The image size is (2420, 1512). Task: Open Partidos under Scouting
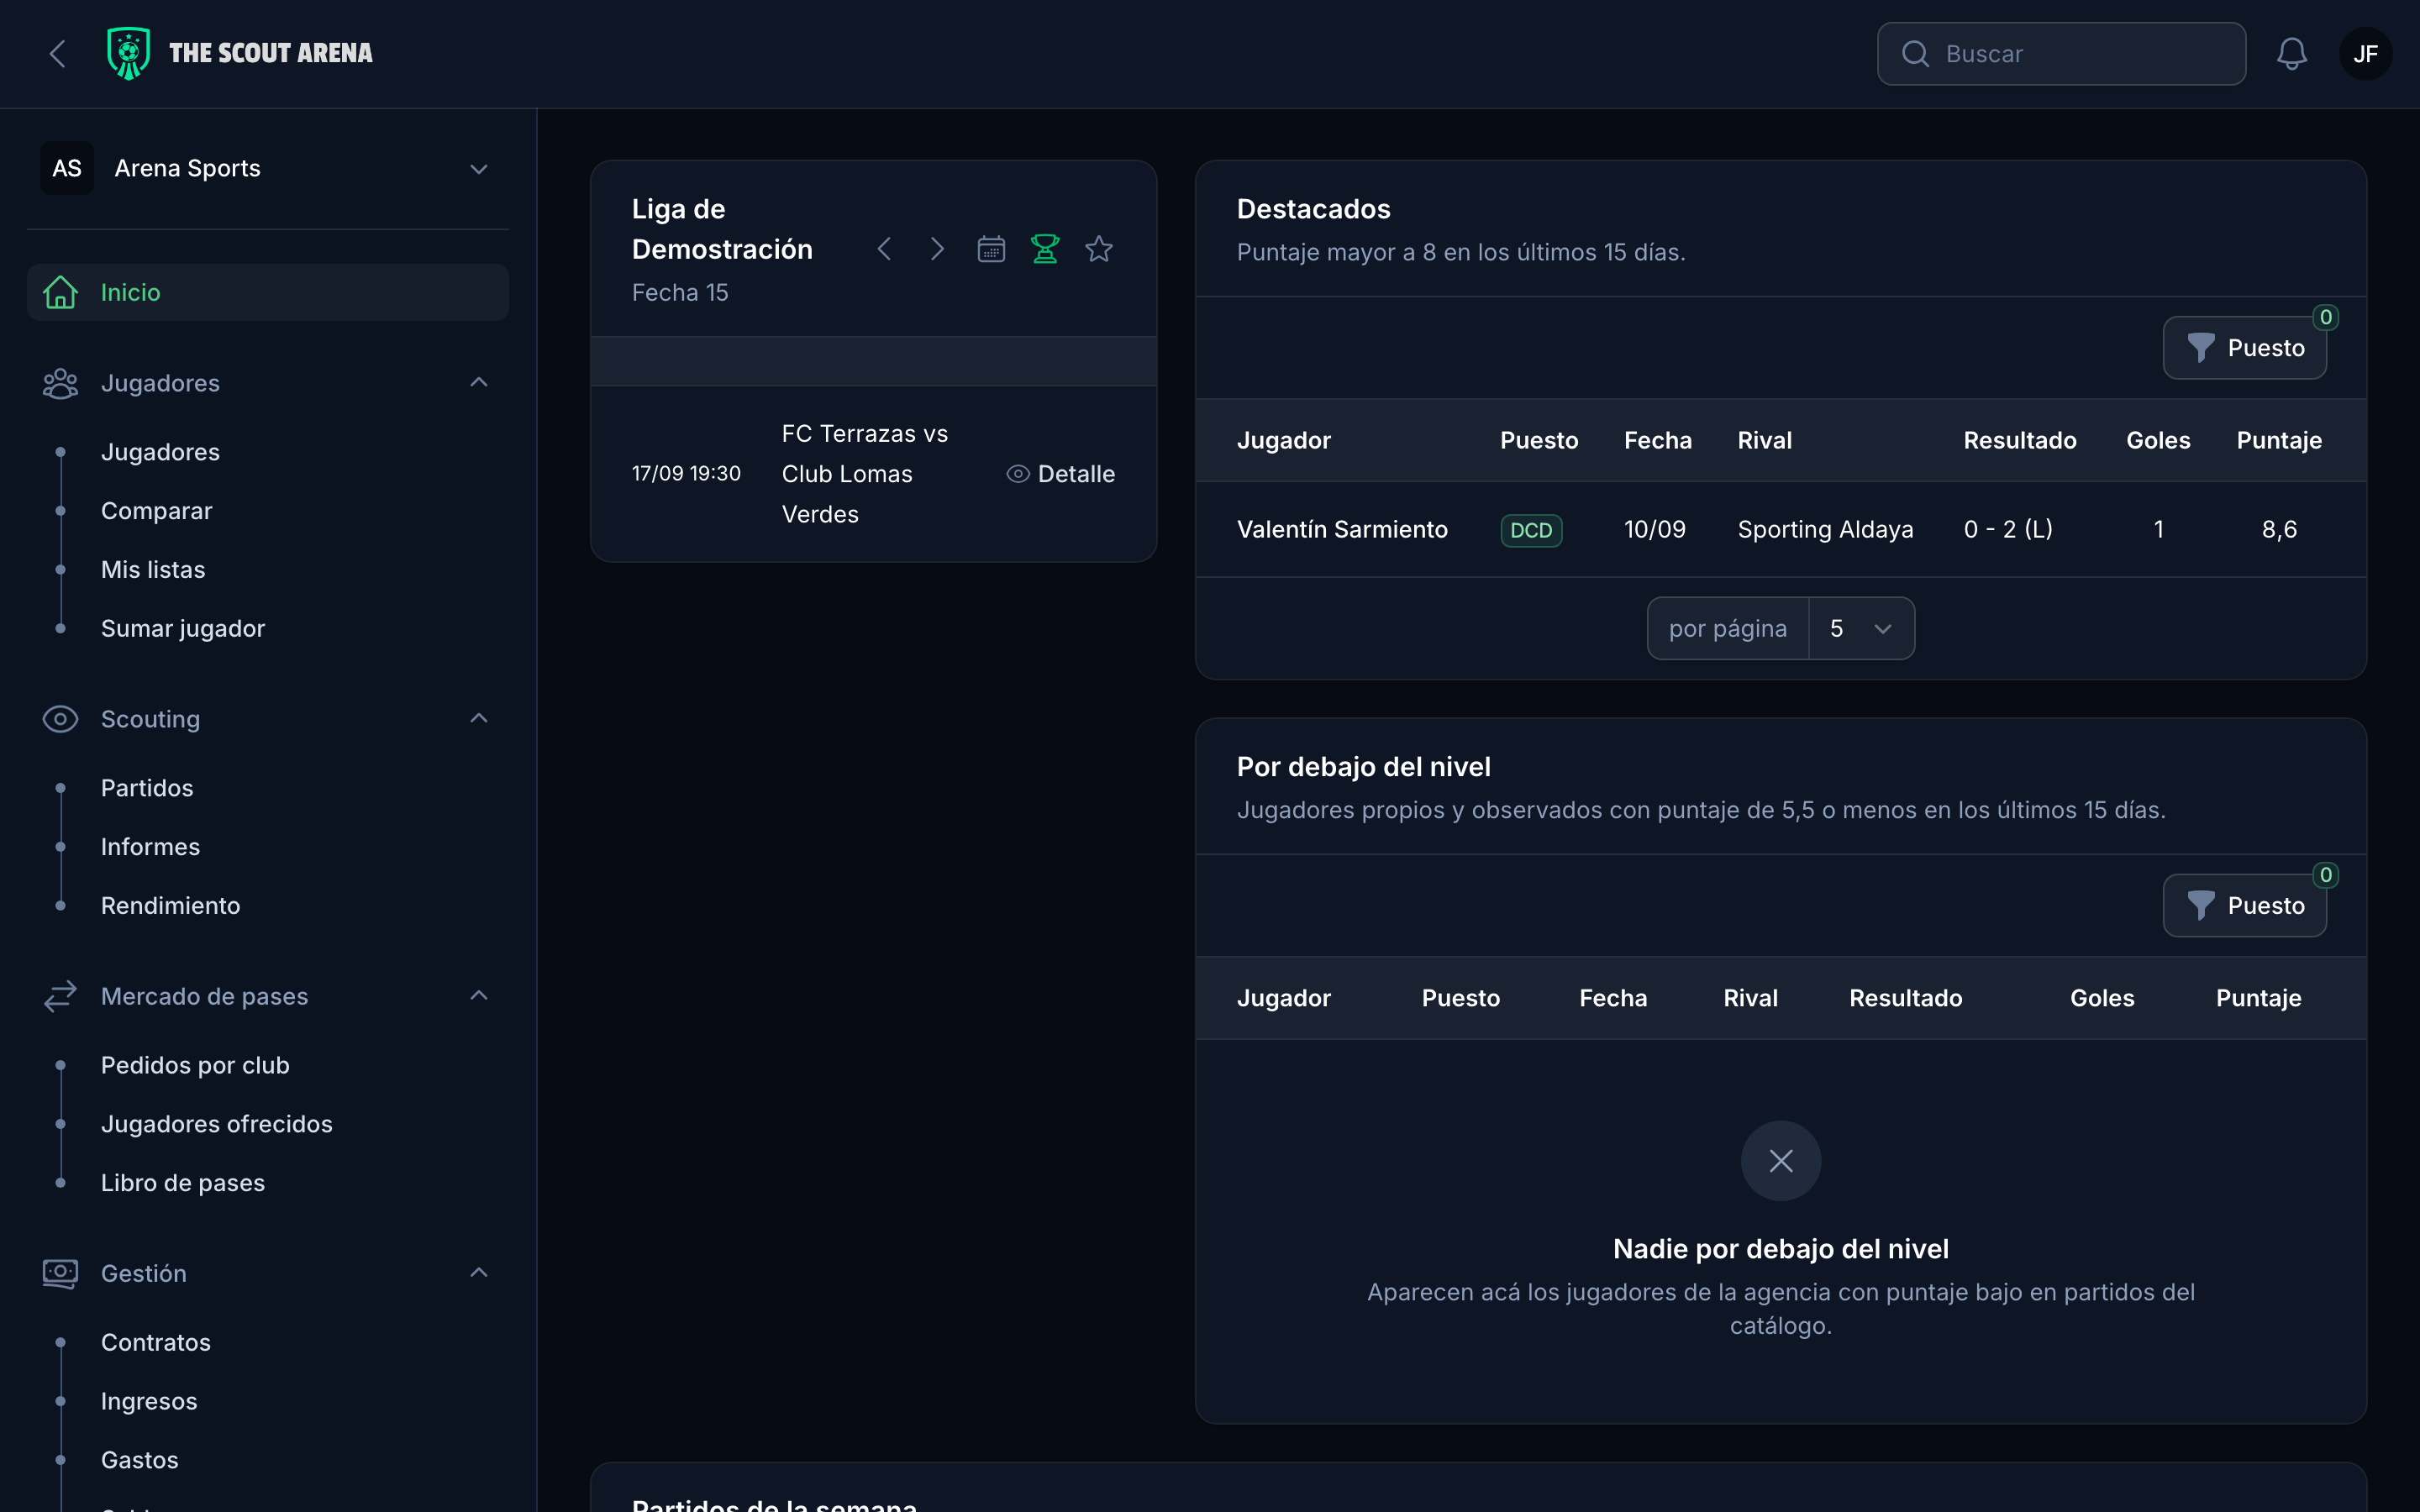(x=147, y=788)
